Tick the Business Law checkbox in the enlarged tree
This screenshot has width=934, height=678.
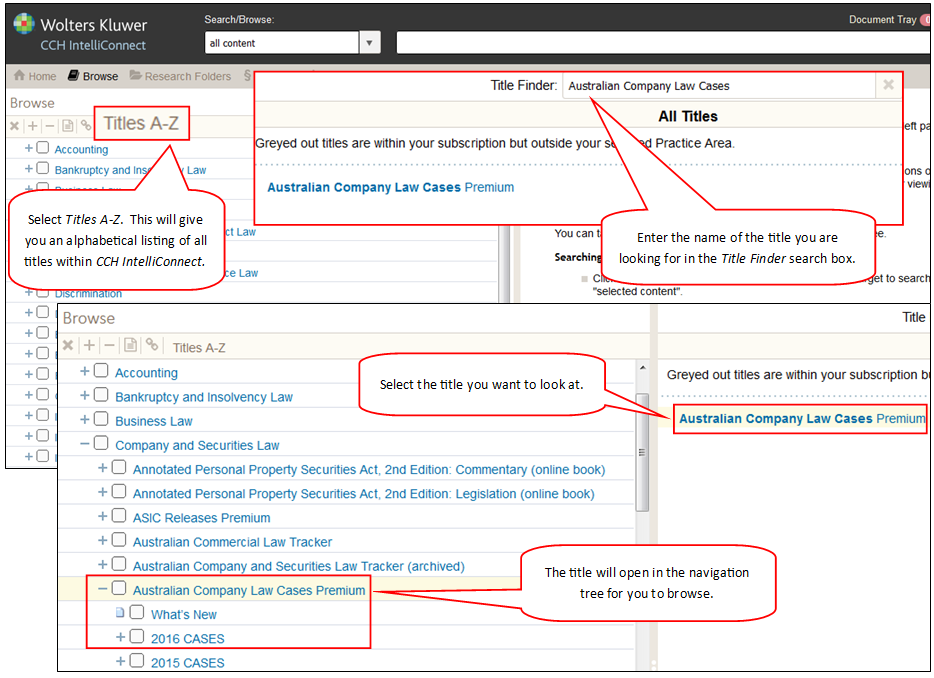pyautogui.click(x=101, y=419)
